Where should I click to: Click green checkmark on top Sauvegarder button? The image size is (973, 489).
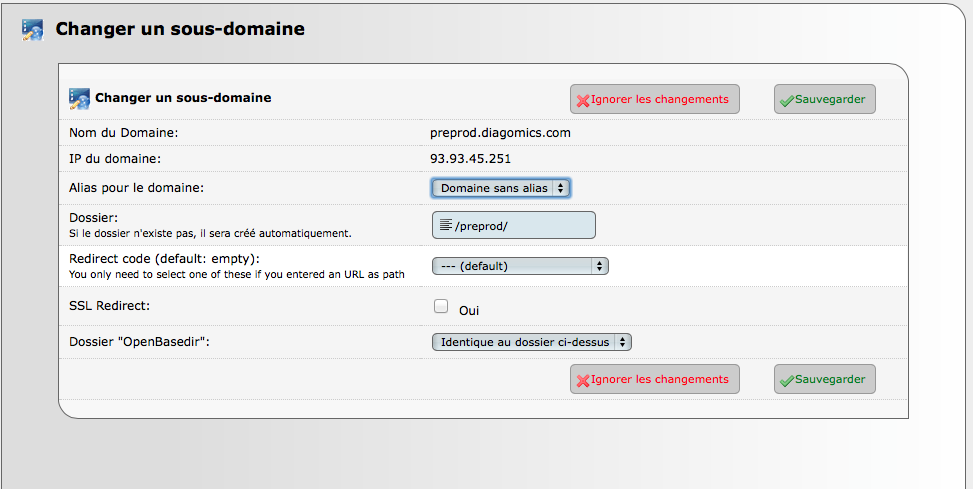tap(787, 101)
